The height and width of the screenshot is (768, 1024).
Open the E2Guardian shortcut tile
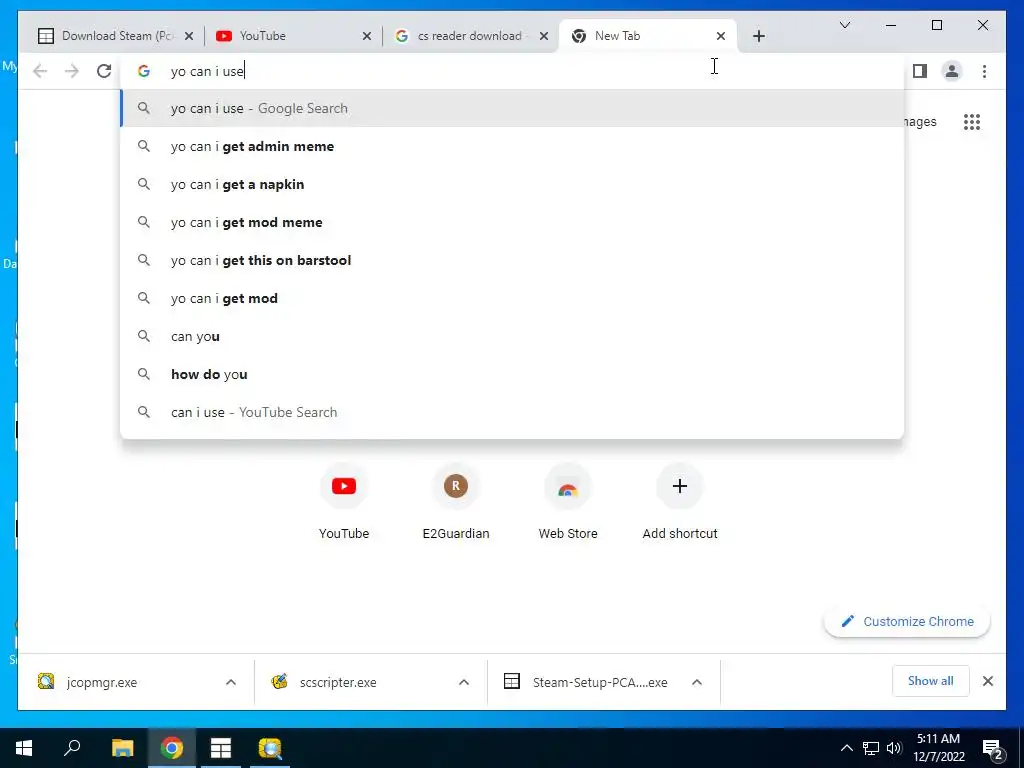(456, 502)
